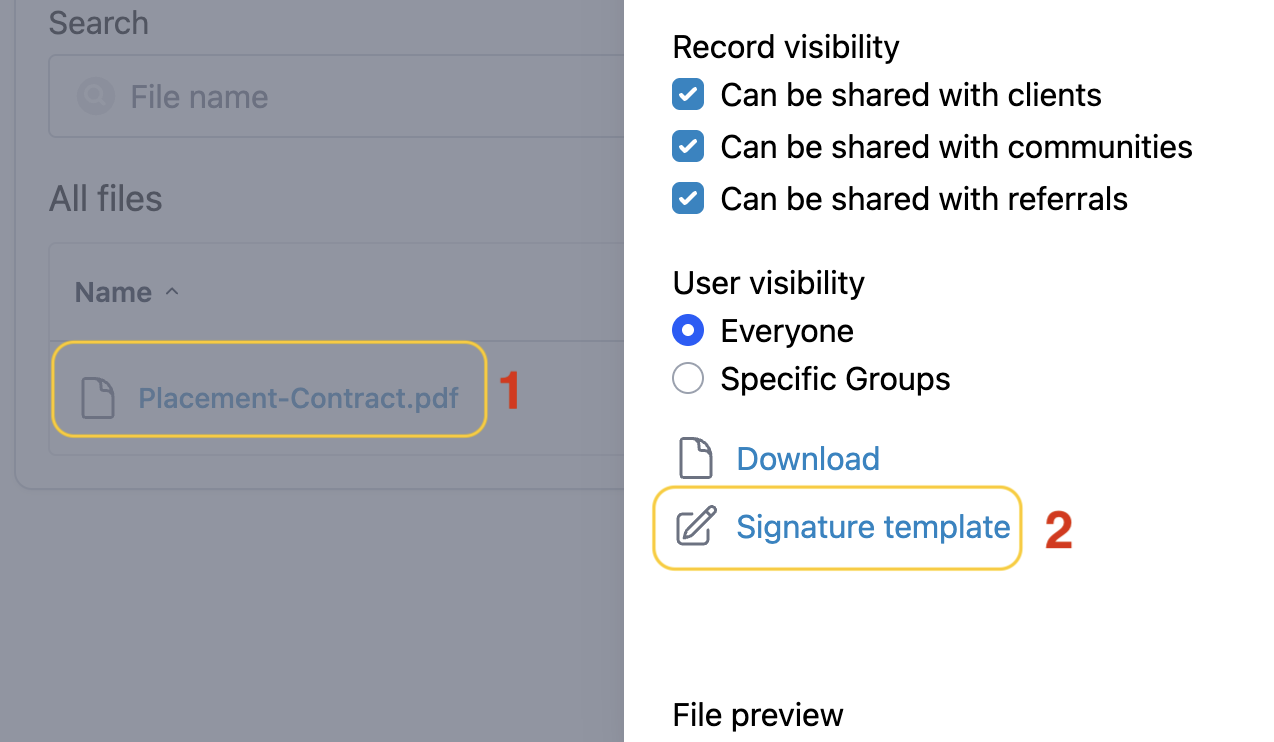Click the file icon next to Download

pyautogui.click(x=696, y=458)
